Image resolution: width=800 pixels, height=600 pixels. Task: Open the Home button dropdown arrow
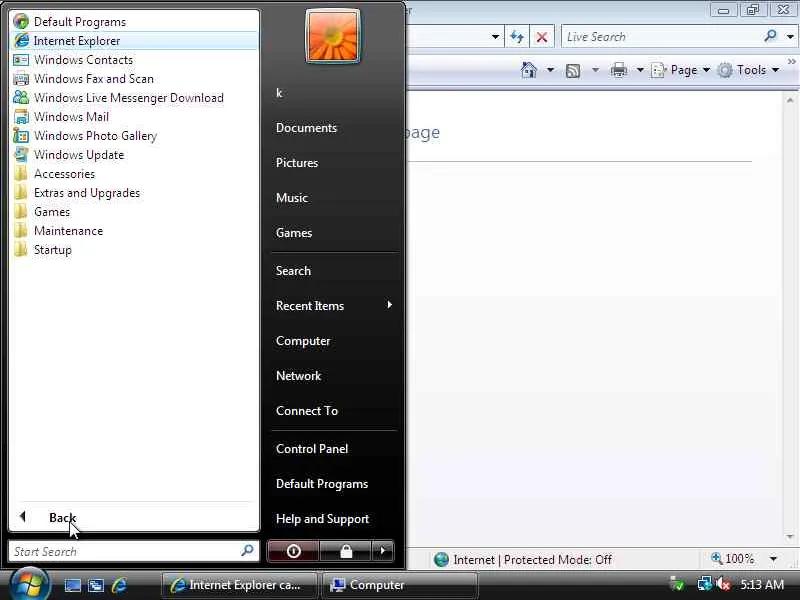point(550,70)
